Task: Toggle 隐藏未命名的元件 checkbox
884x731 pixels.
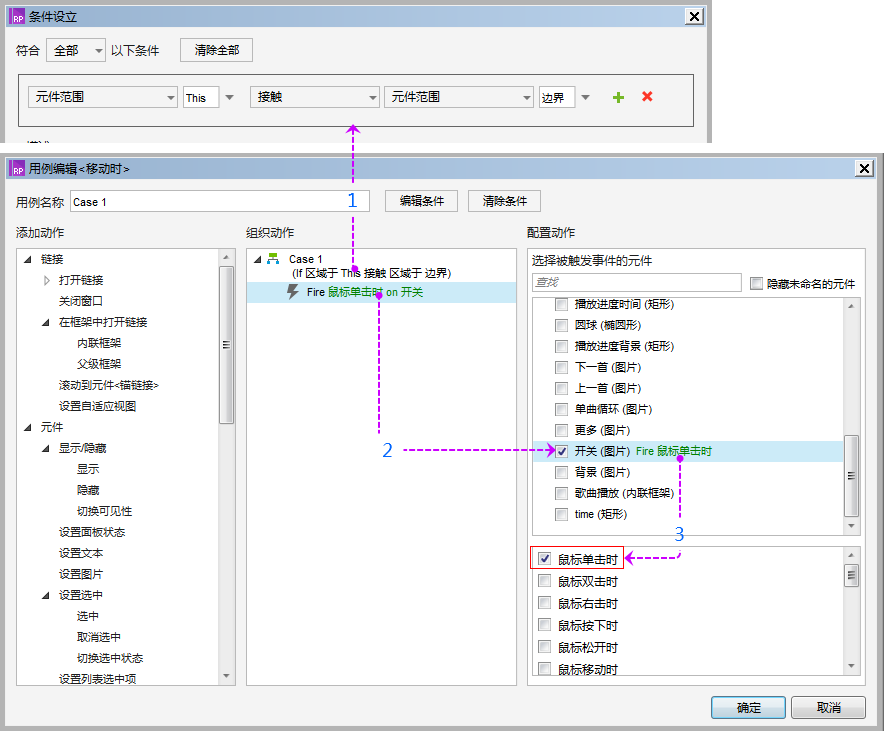Action: click(x=757, y=283)
